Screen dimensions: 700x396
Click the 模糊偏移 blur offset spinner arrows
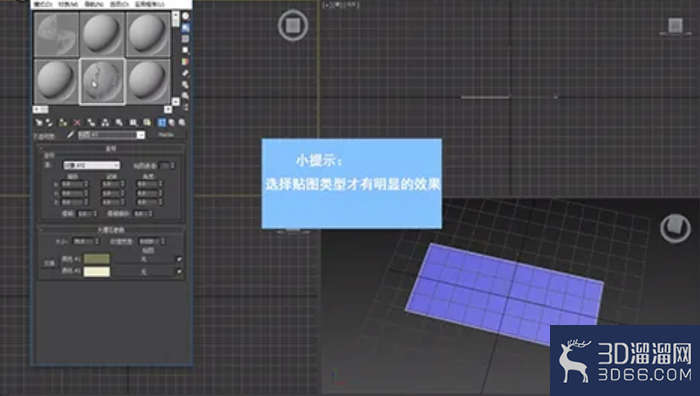tap(150, 213)
